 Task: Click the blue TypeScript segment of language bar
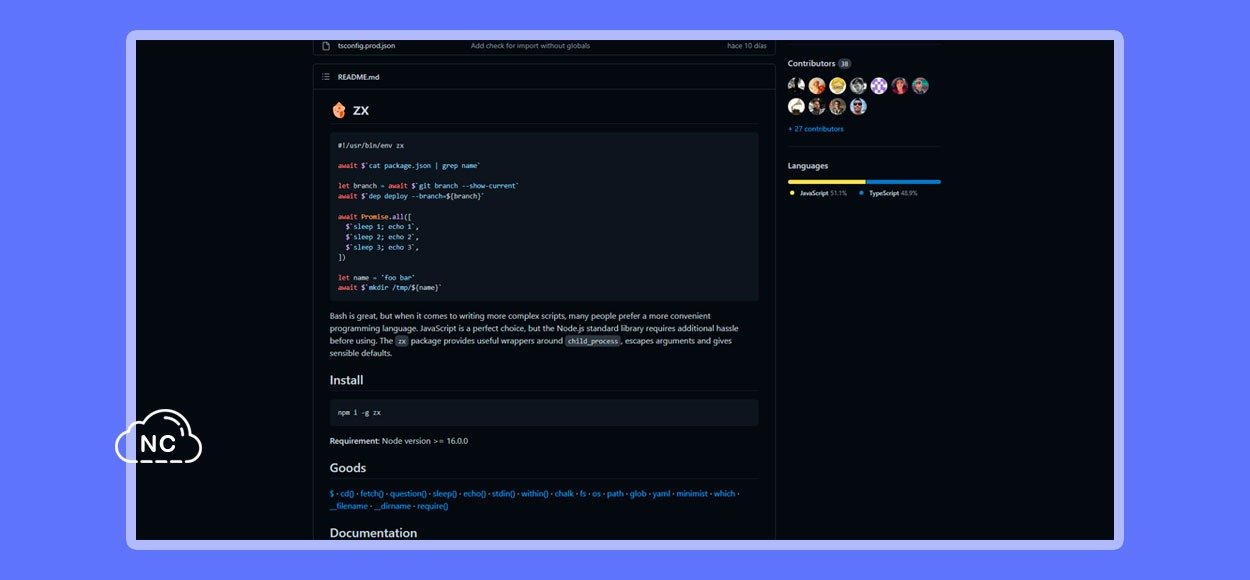coord(904,182)
